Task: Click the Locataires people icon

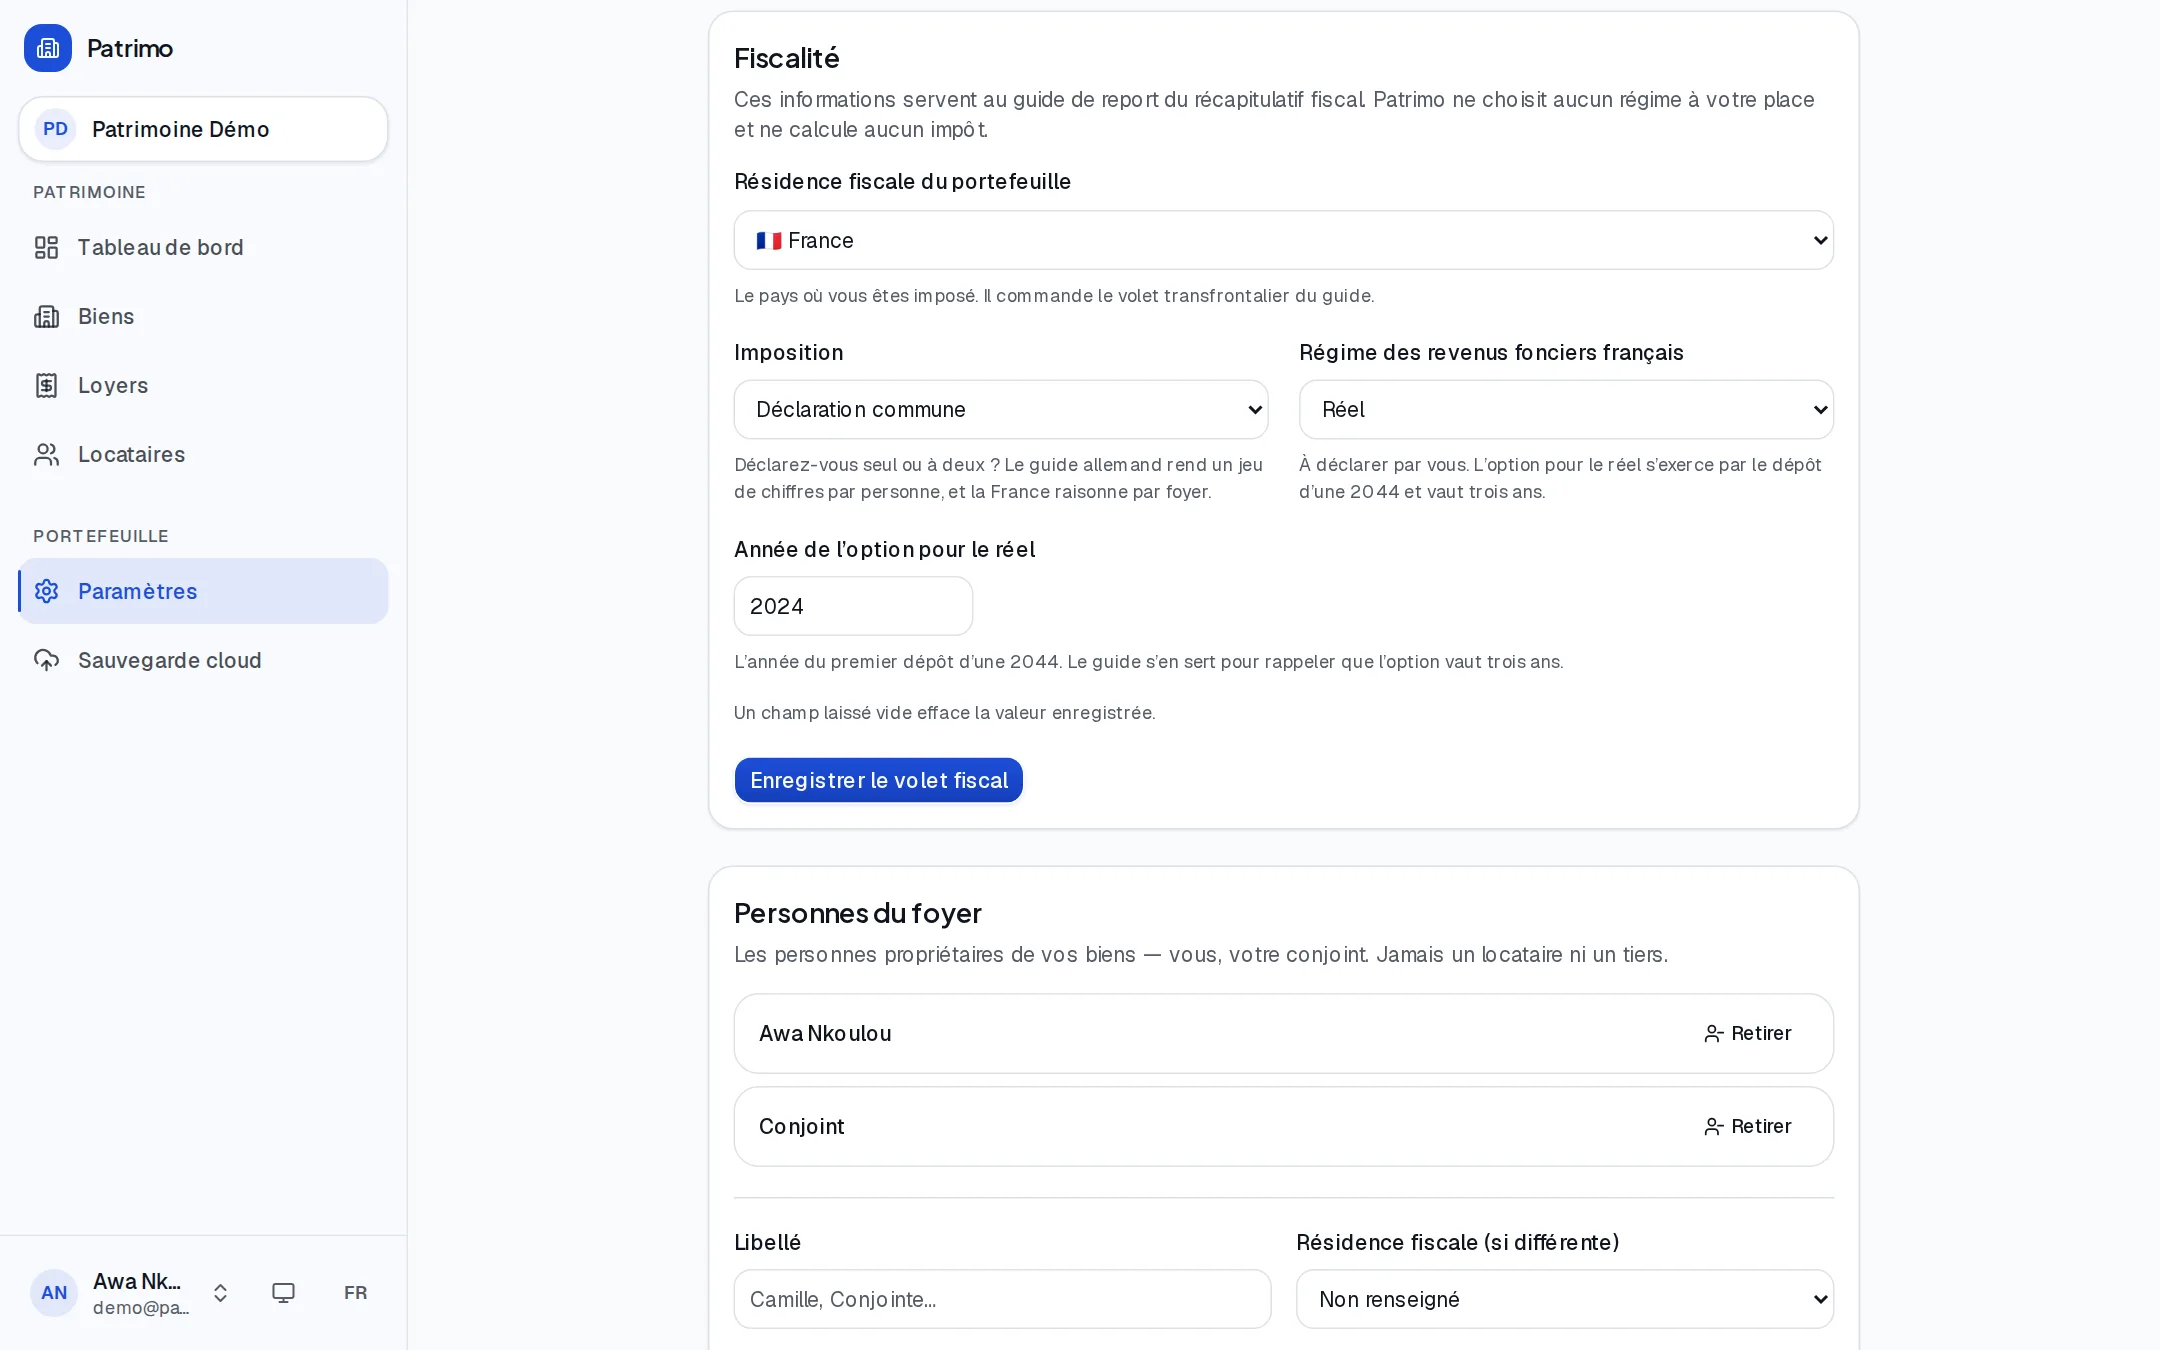Action: coord(46,454)
